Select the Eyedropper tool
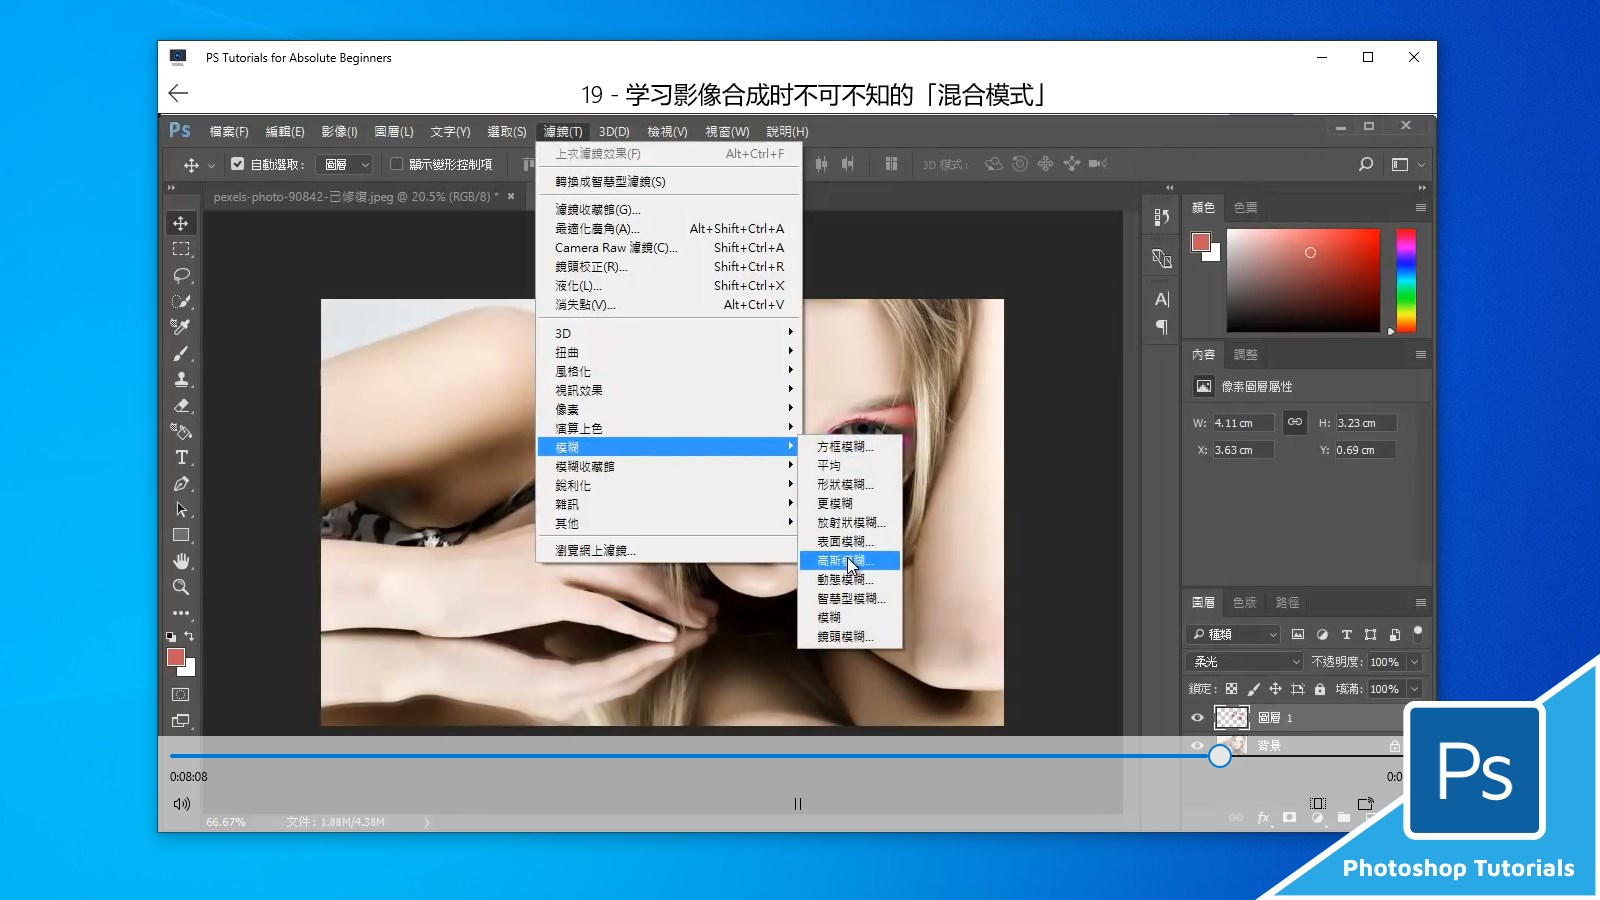 tap(181, 327)
